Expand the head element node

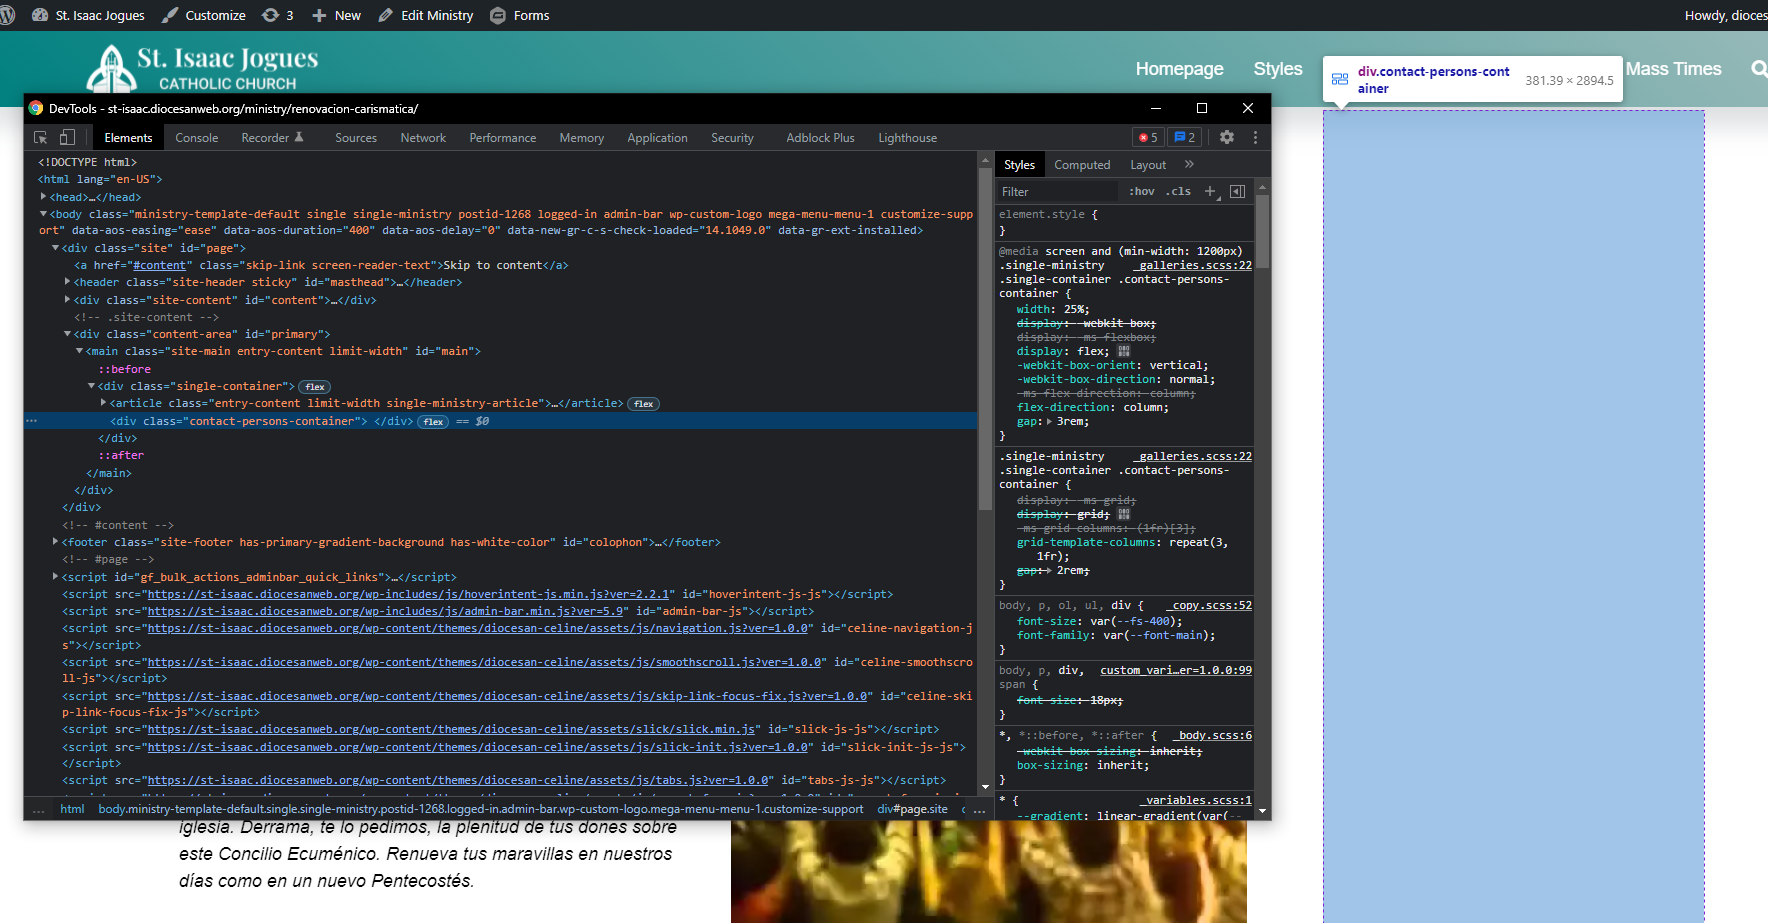[44, 197]
